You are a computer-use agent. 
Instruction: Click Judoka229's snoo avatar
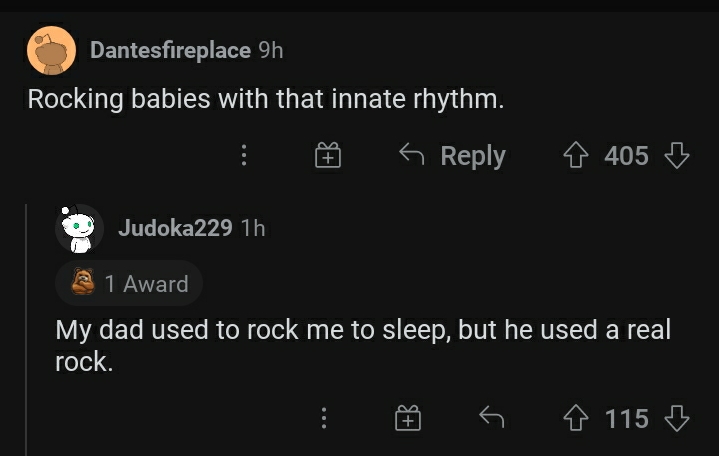(x=79, y=229)
